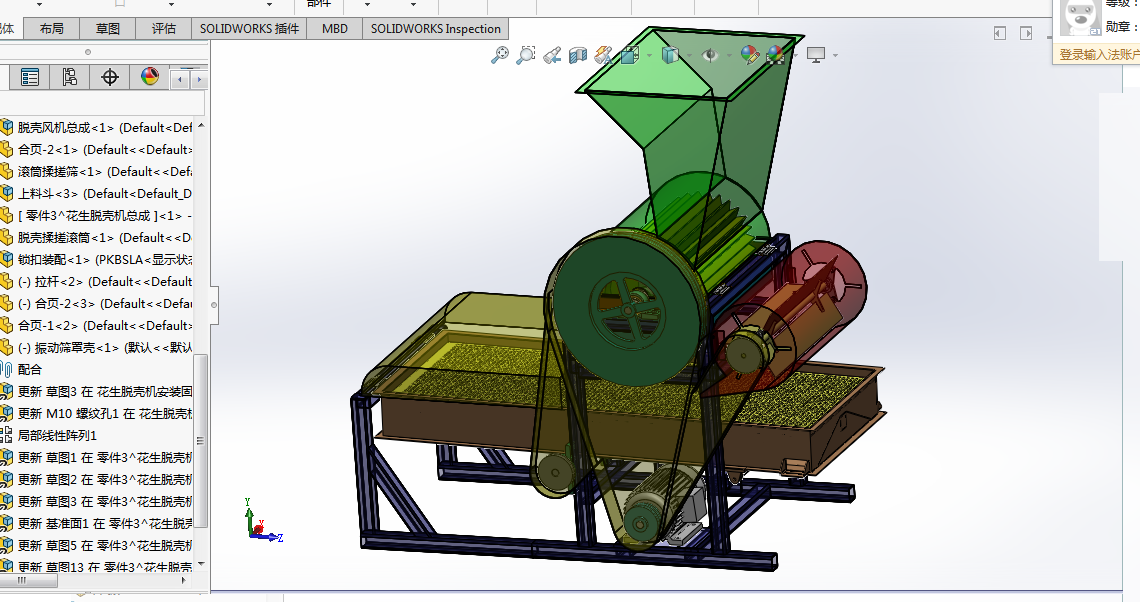This screenshot has width=1140, height=602.
Task: Toggle the Hide/Show Items eye icon
Action: [x=710, y=55]
